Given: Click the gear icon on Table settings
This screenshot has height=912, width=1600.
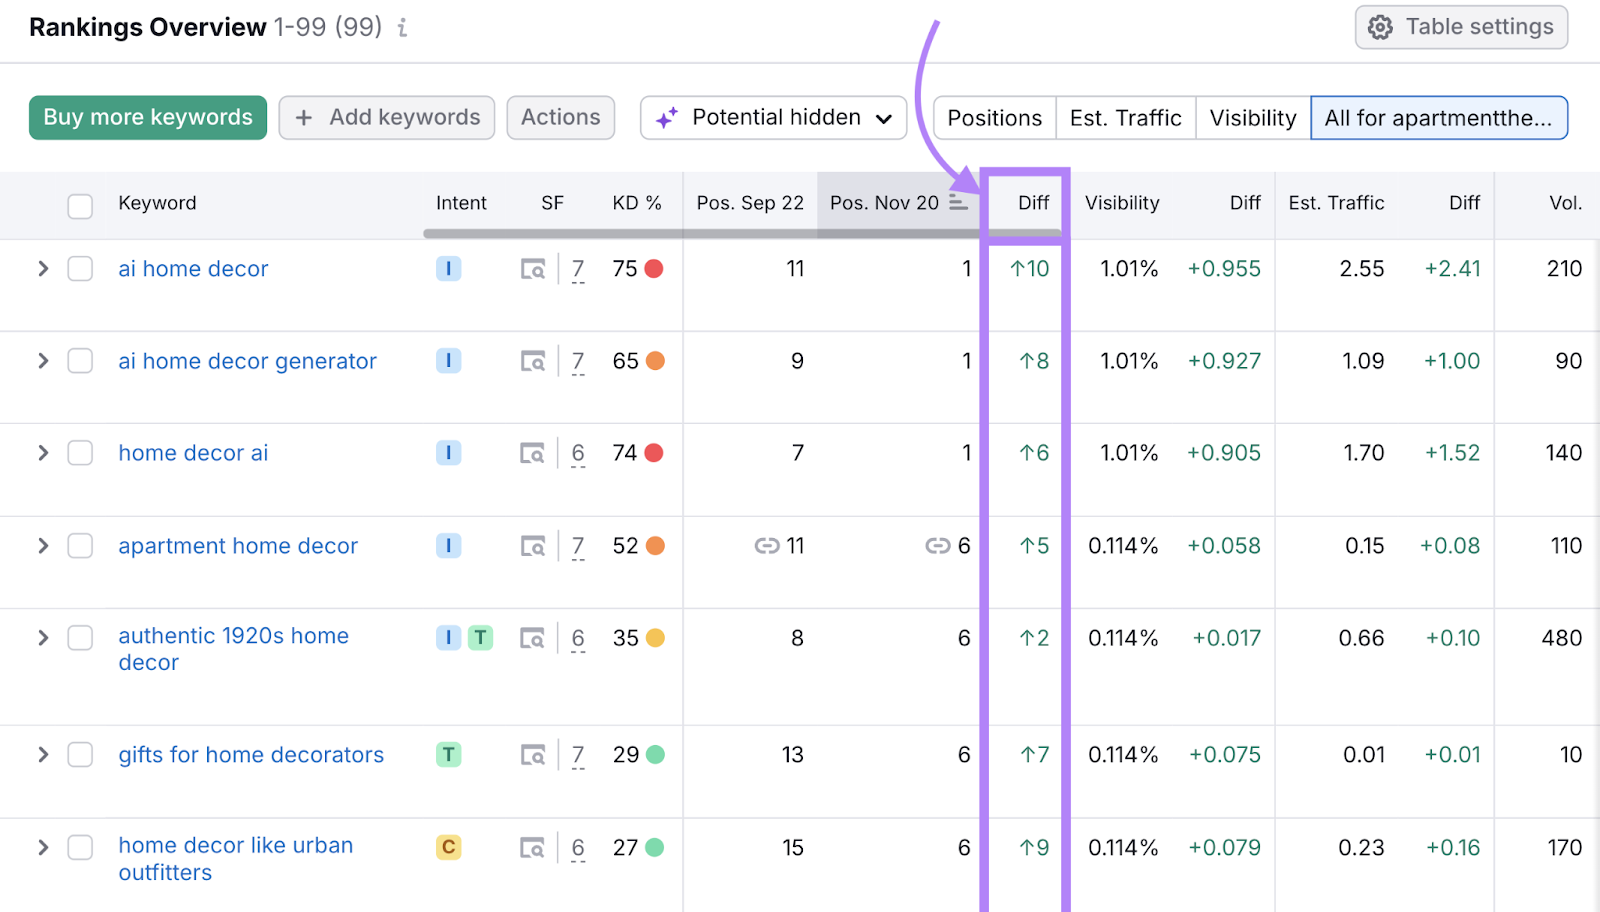Looking at the screenshot, I should click(x=1380, y=27).
